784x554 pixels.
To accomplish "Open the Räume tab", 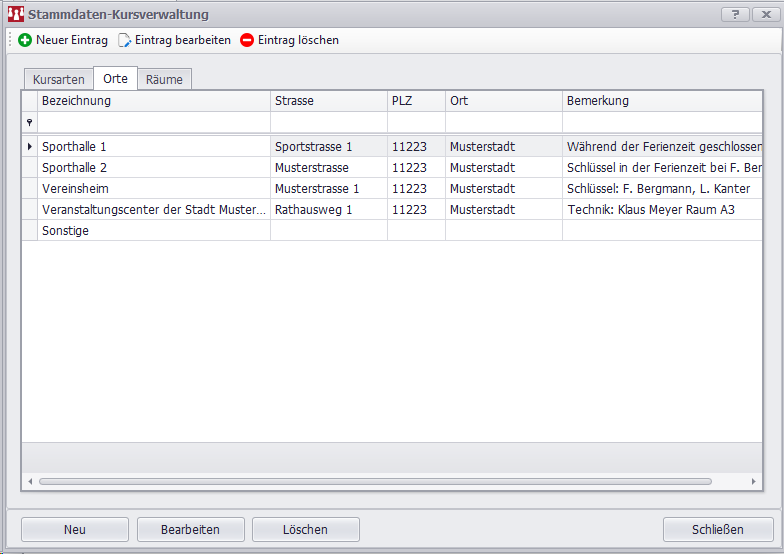I will 164,79.
